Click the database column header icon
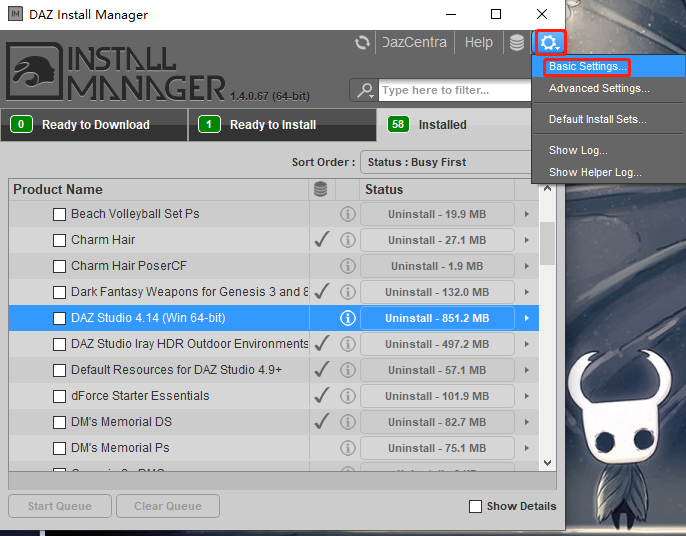Image resolution: width=686 pixels, height=536 pixels. click(x=320, y=189)
